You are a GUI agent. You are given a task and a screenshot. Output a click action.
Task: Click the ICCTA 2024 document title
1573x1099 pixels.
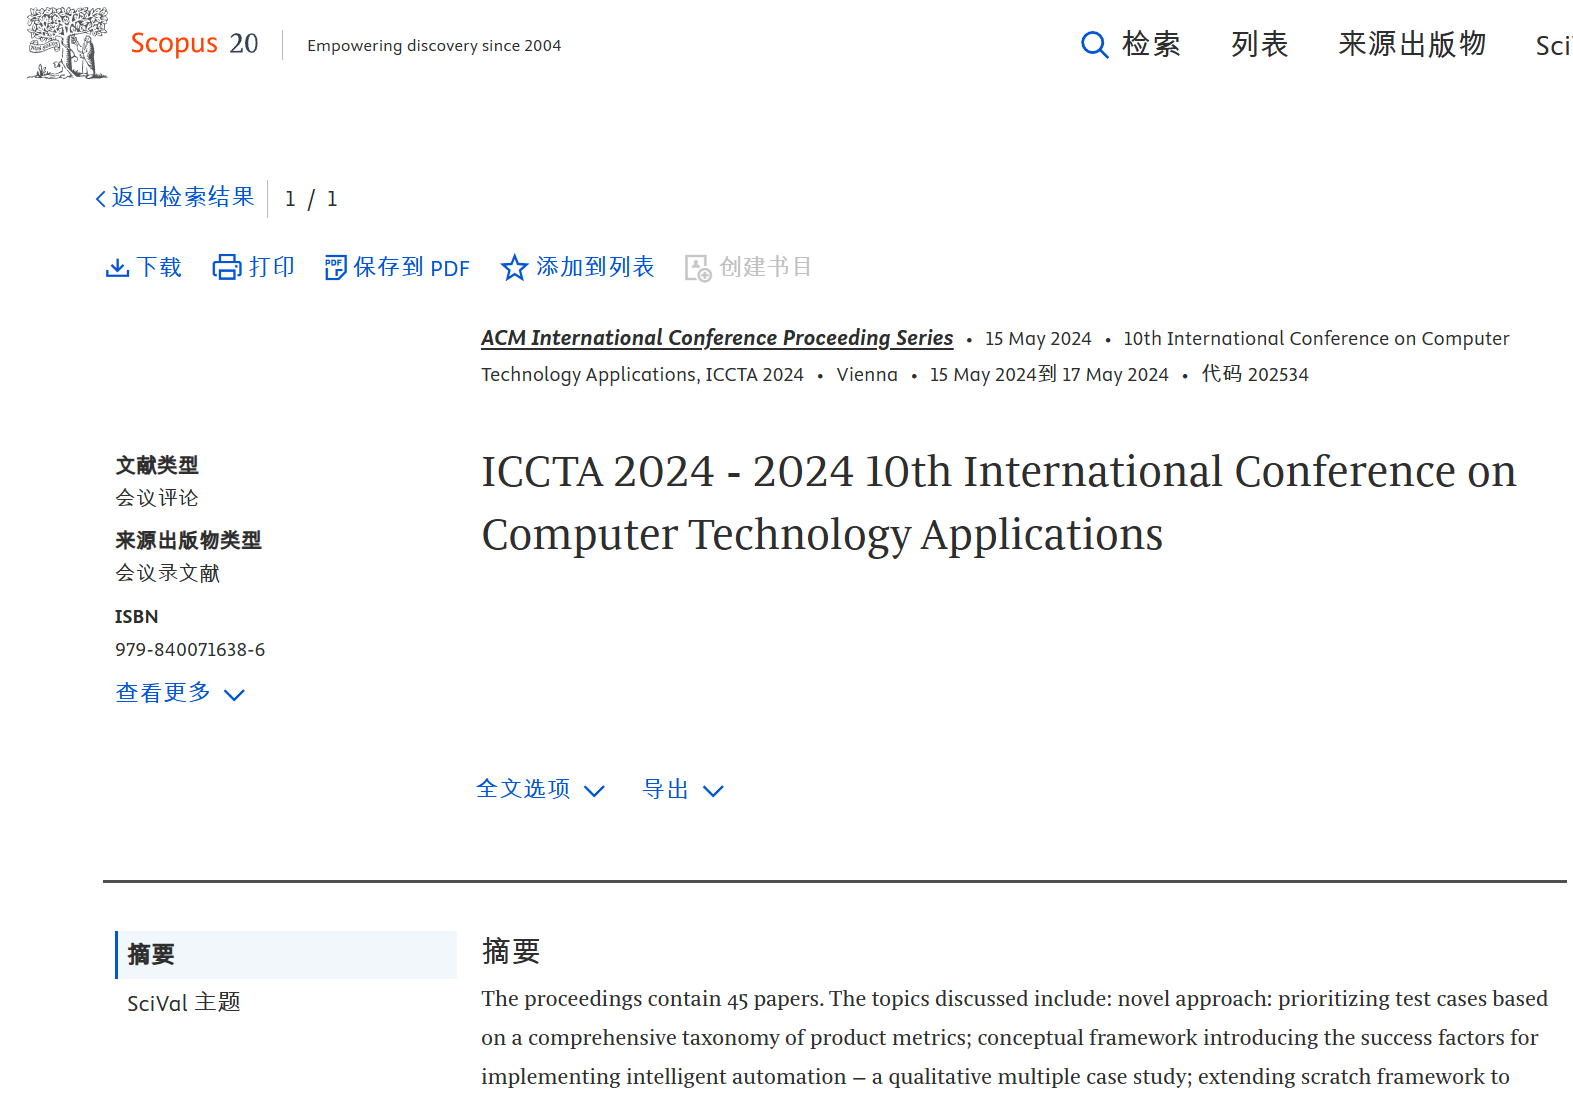click(x=997, y=503)
